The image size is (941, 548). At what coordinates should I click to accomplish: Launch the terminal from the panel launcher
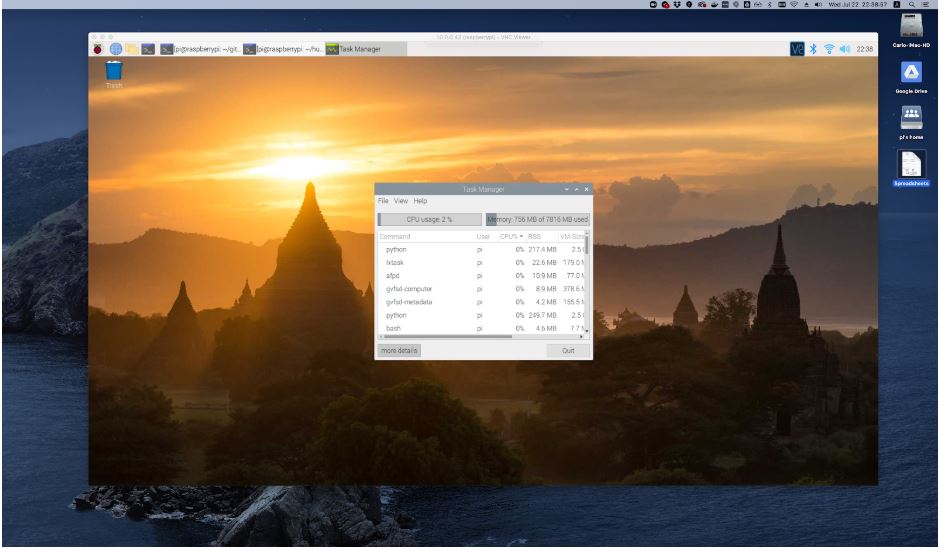(148, 49)
